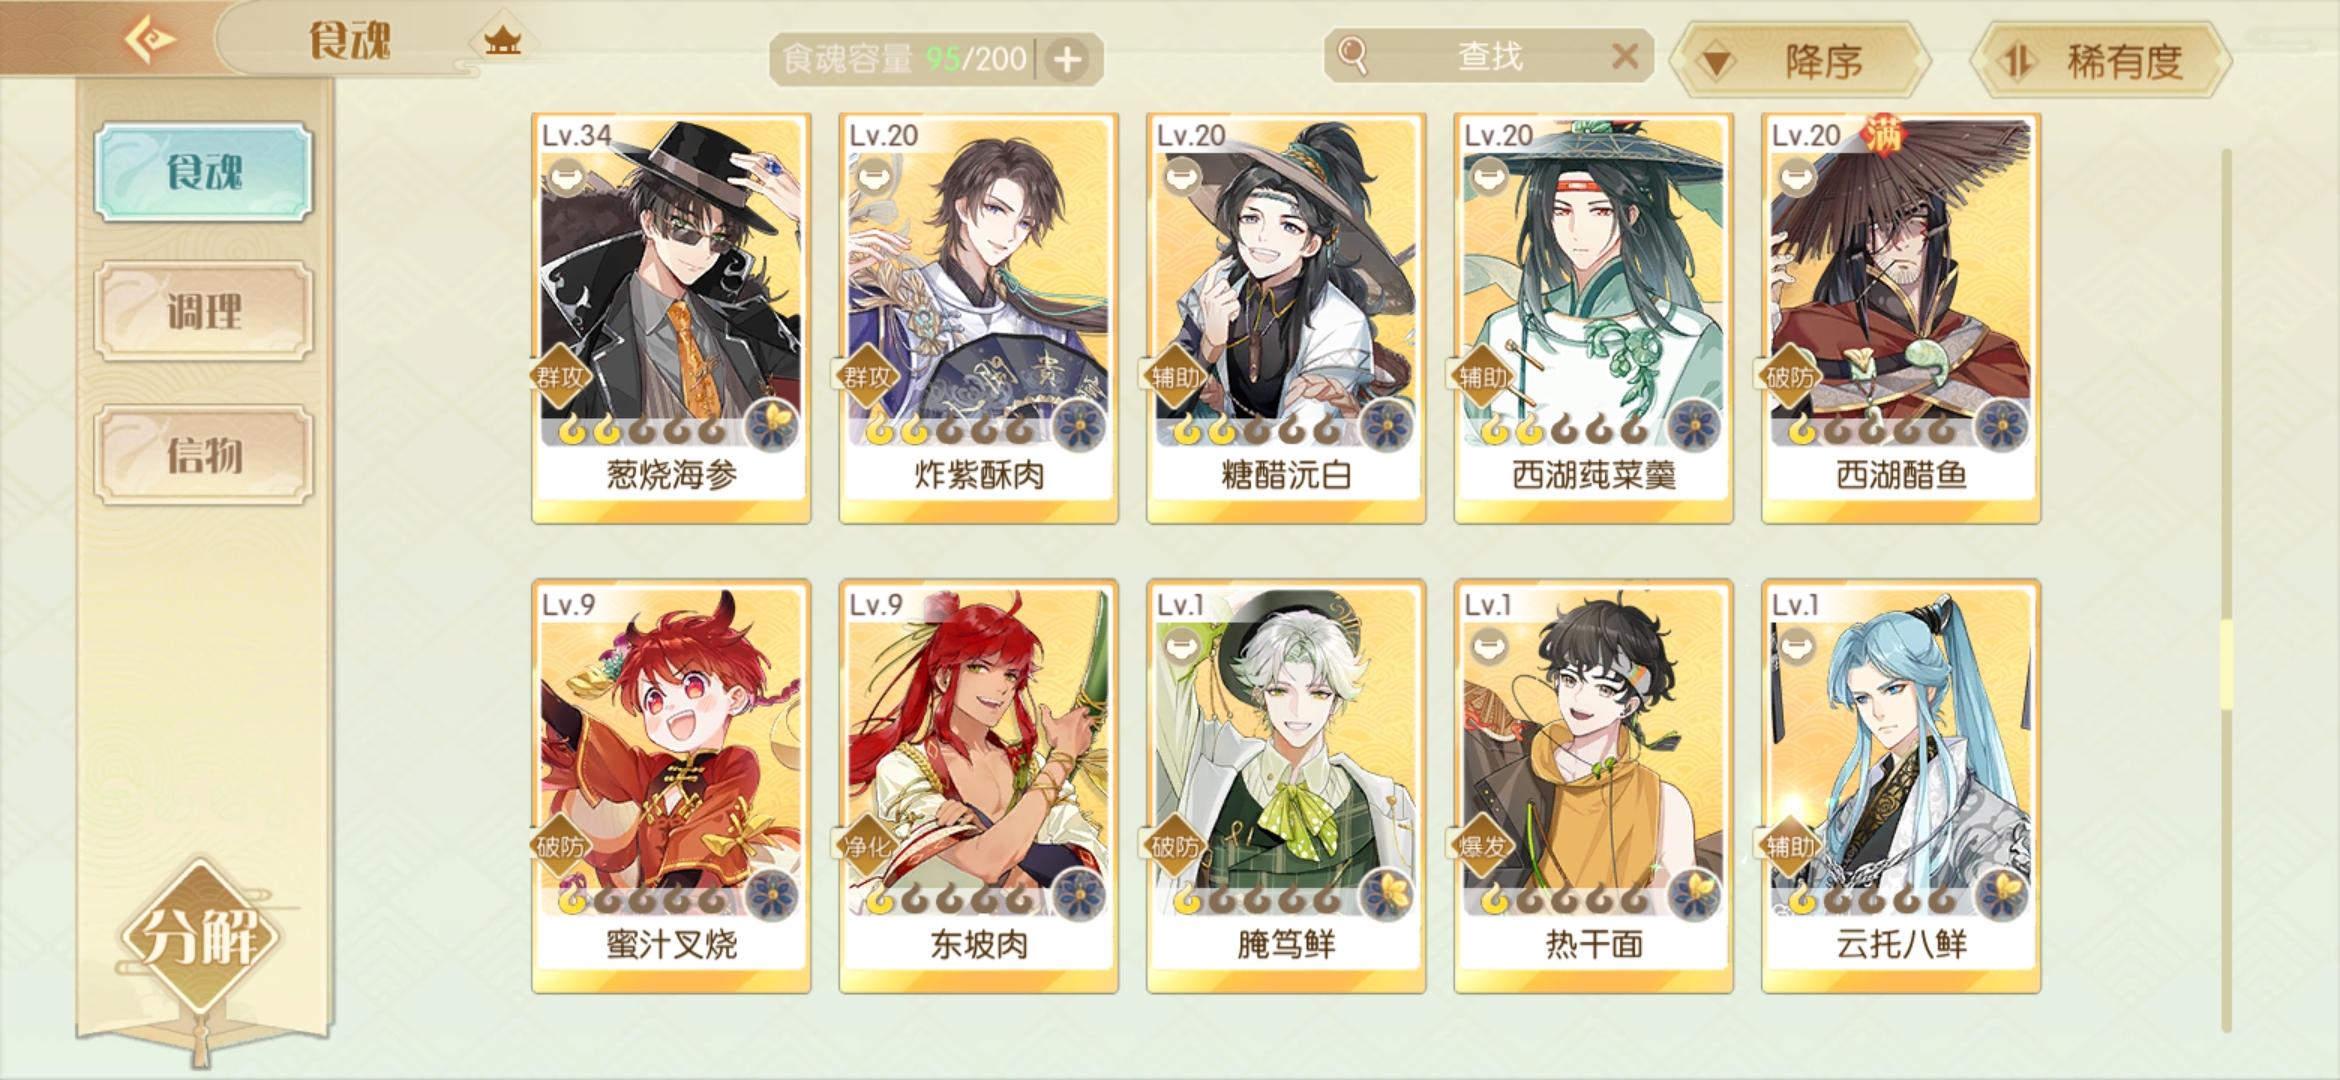Select the 食魂 sidebar tab
The width and height of the screenshot is (2340, 1080).
point(204,172)
